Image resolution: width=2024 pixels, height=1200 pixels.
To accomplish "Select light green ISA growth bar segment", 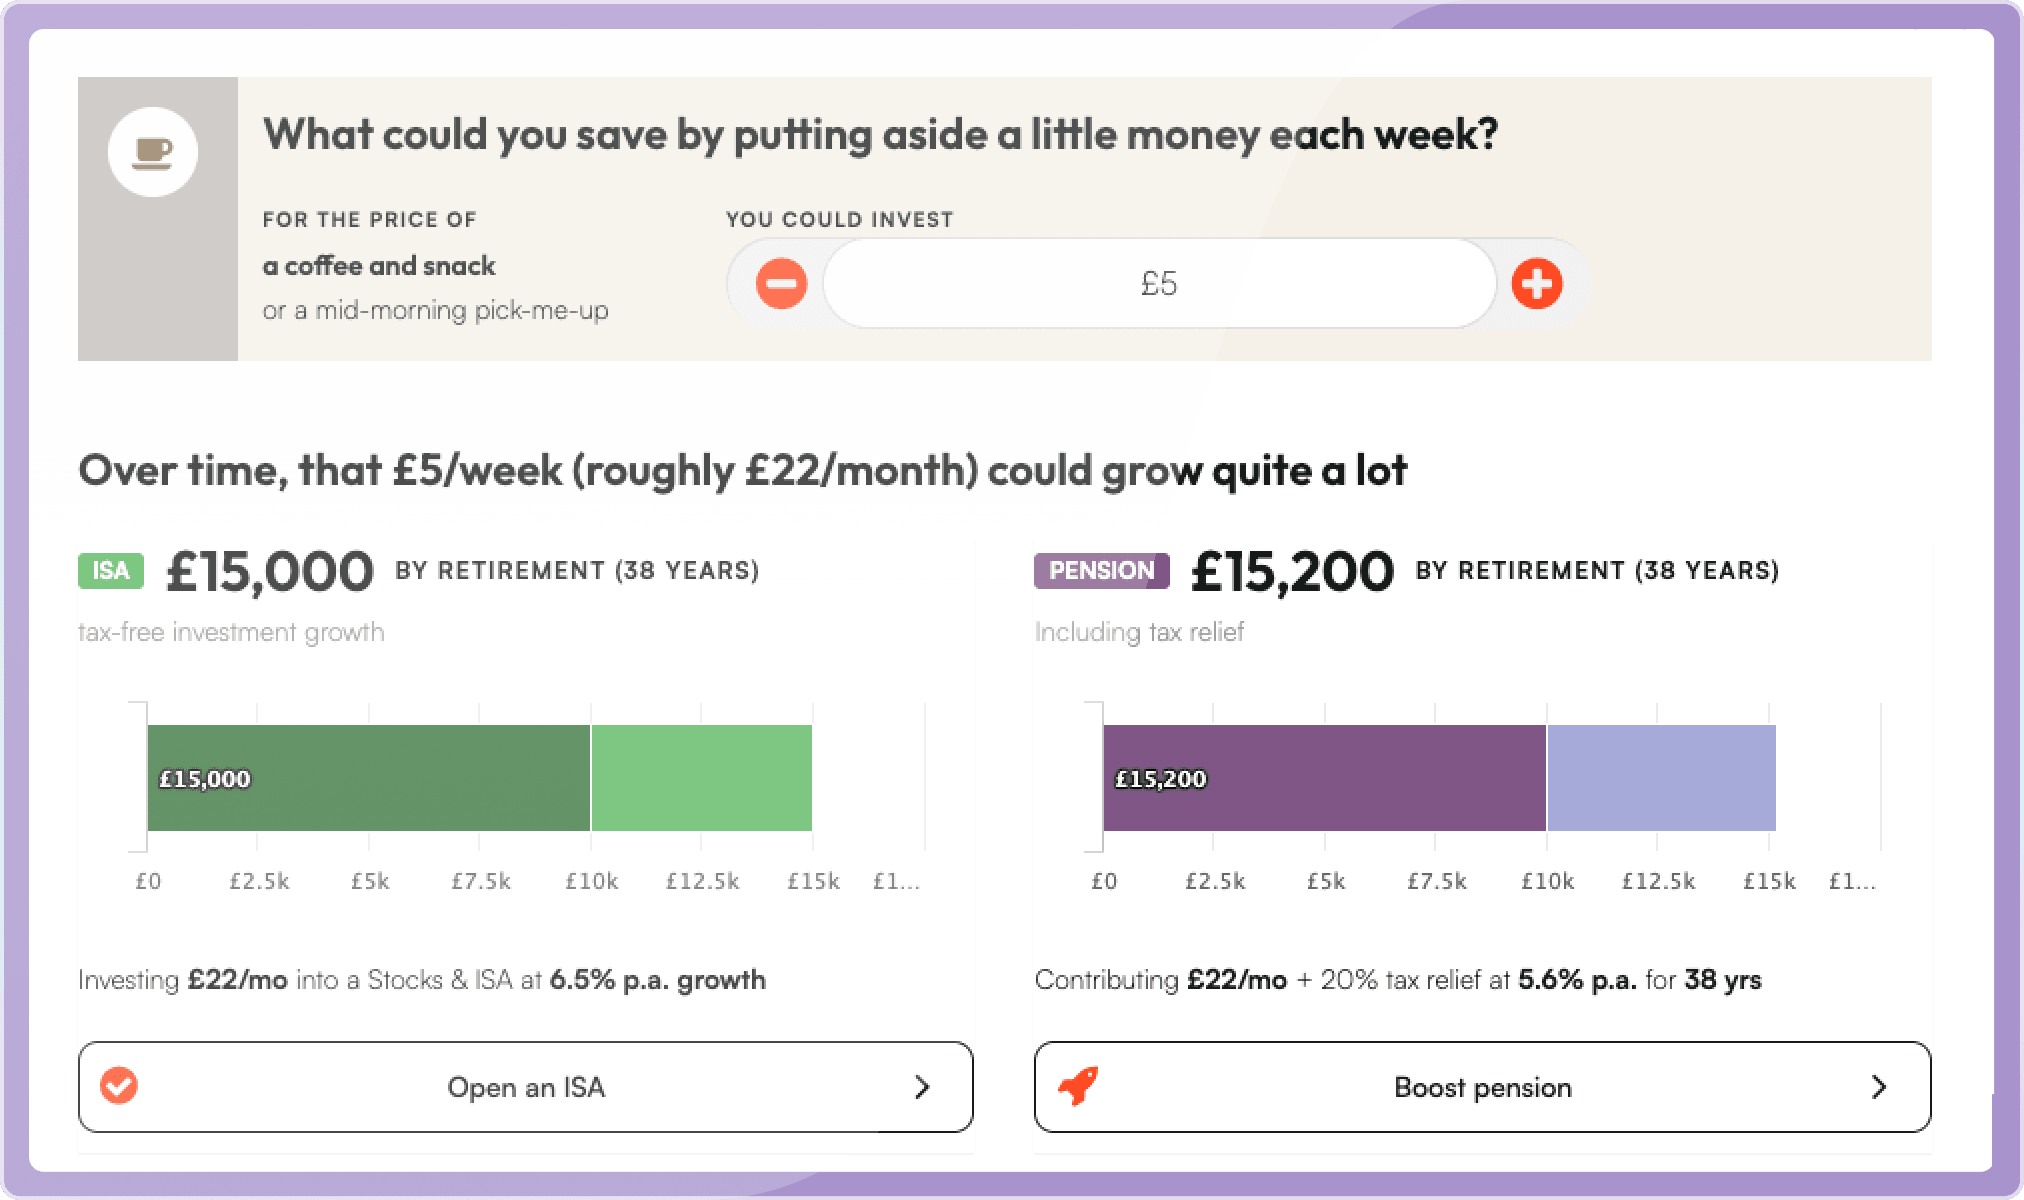I will (702, 778).
